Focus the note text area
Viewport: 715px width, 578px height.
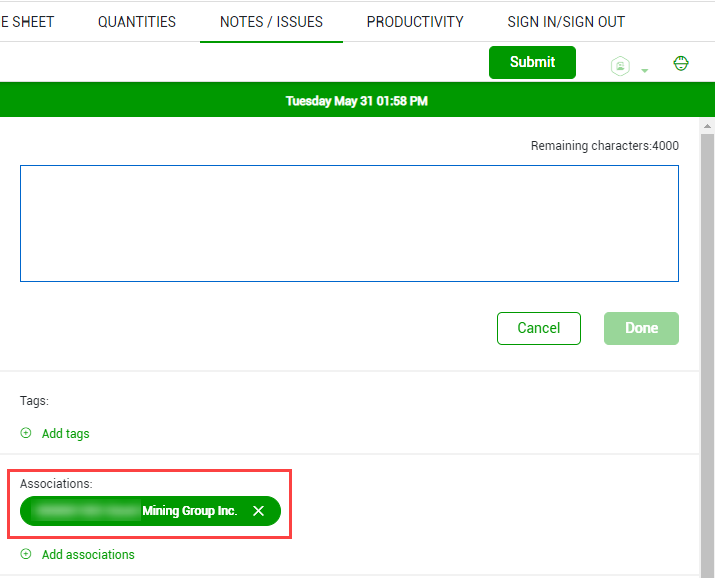(x=349, y=223)
